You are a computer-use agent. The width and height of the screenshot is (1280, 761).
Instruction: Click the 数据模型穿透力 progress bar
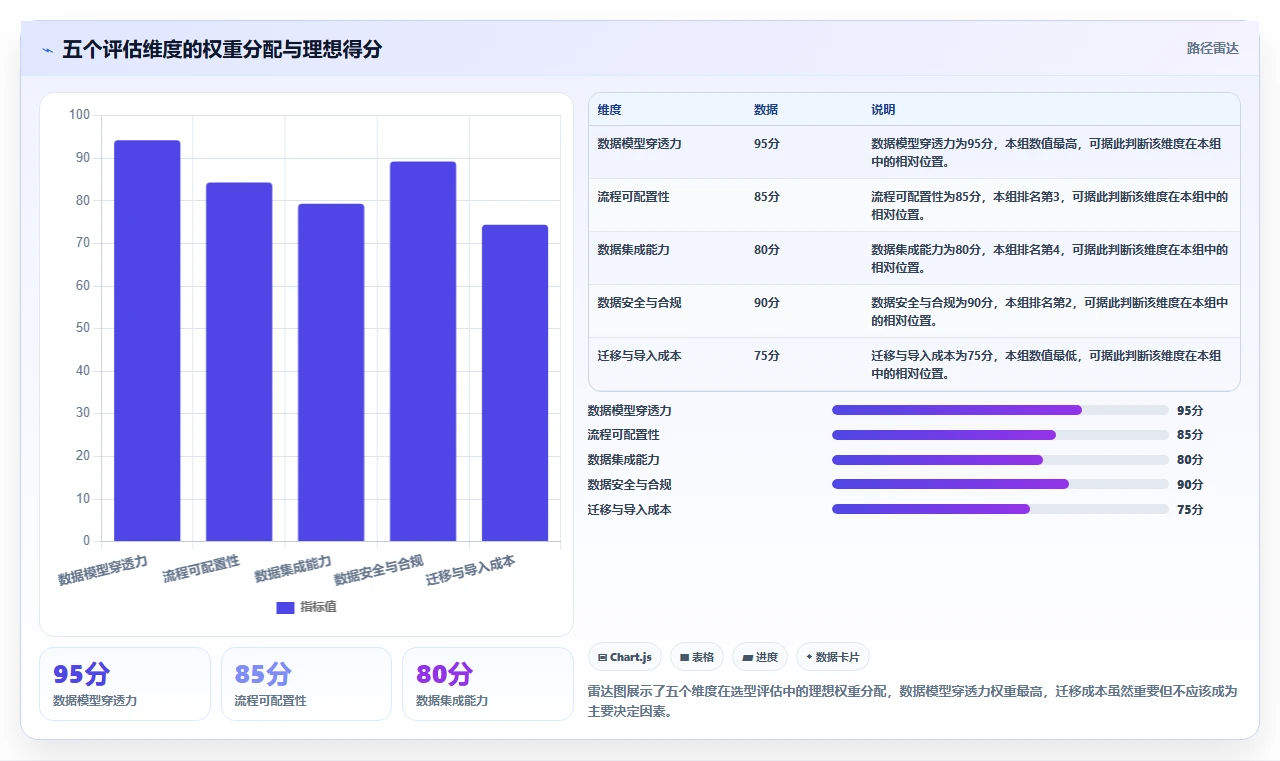pyautogui.click(x=1000, y=410)
